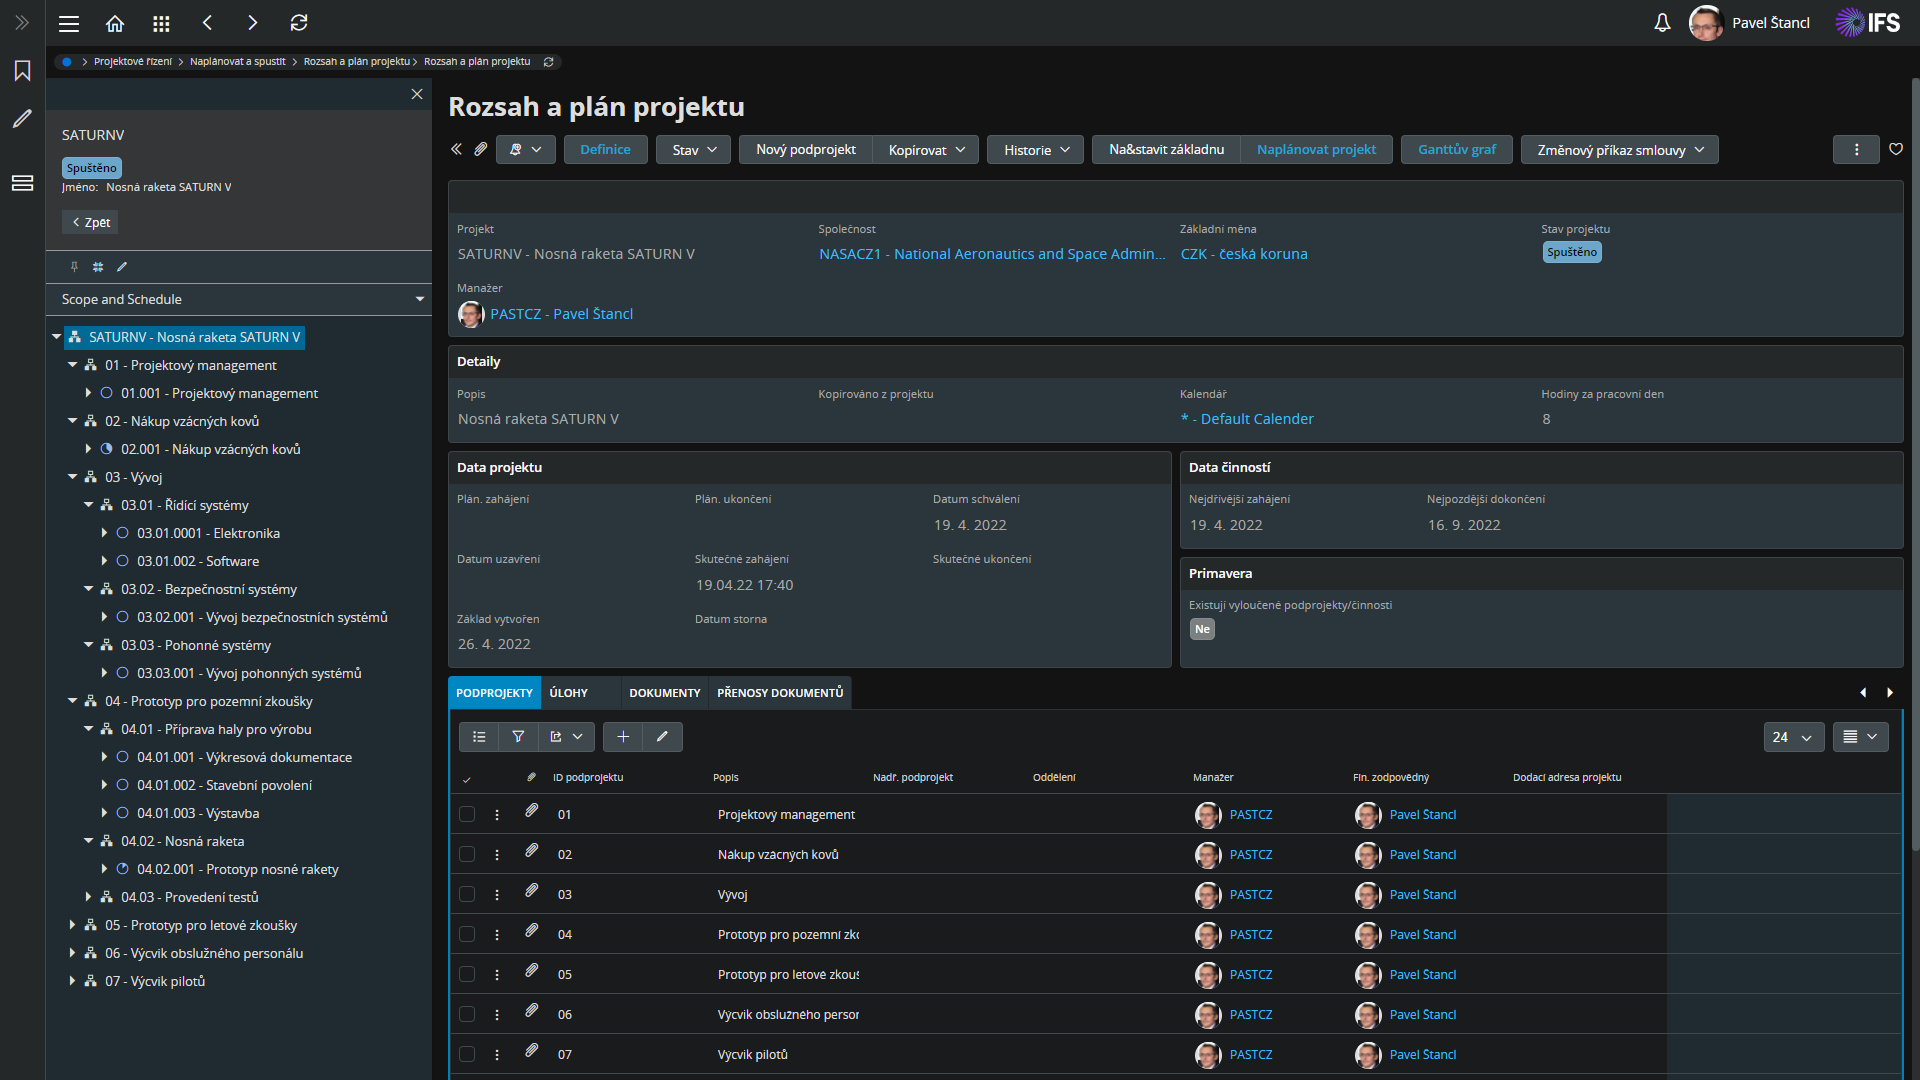Open the more options three-dot button
This screenshot has width=1920, height=1080.
click(1857, 150)
